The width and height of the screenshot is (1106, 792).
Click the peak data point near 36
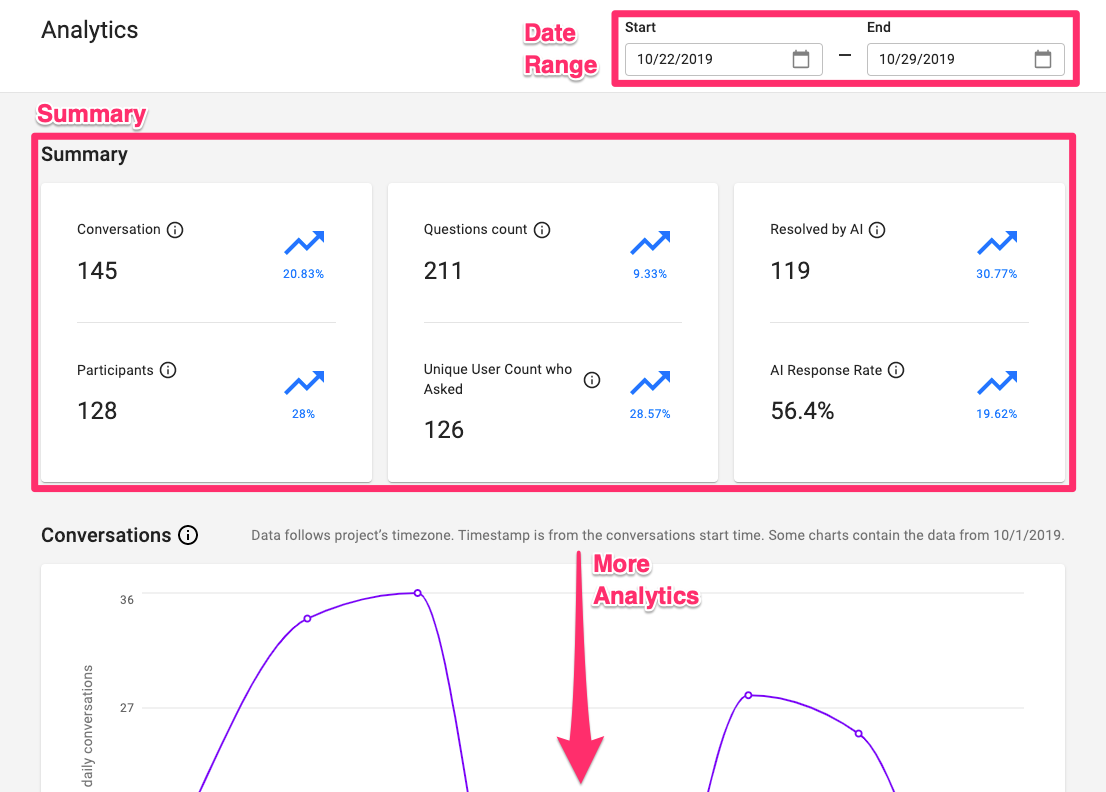[418, 593]
